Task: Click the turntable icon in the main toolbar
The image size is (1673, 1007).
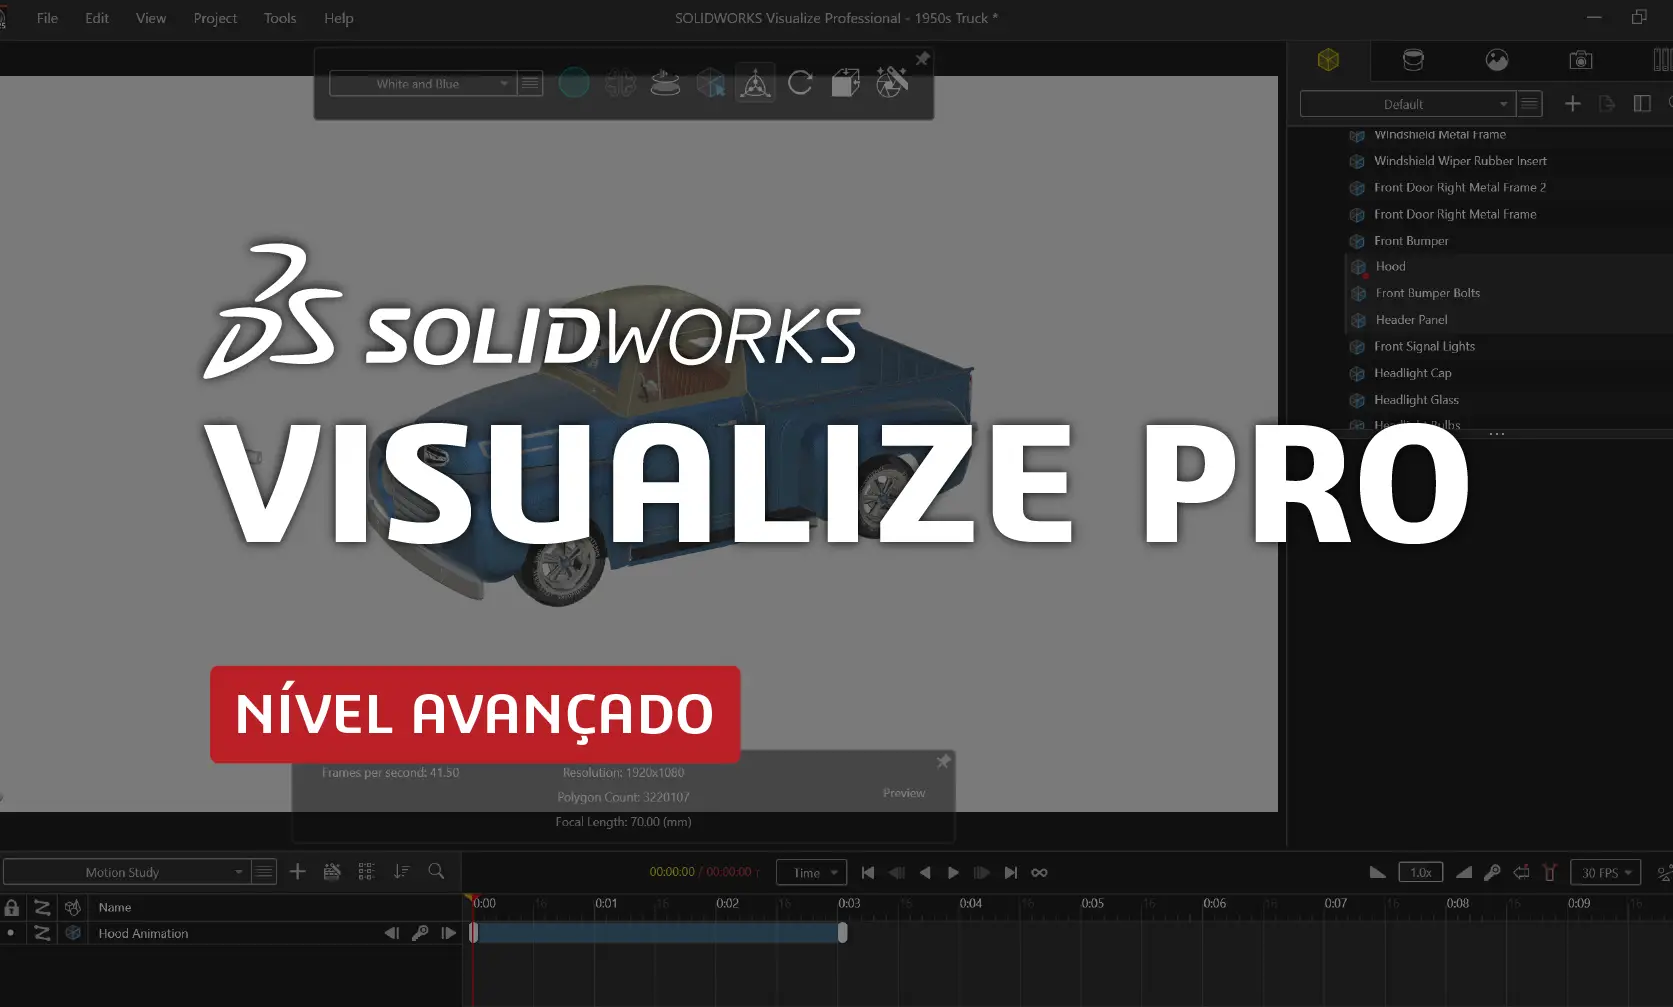Action: (665, 83)
